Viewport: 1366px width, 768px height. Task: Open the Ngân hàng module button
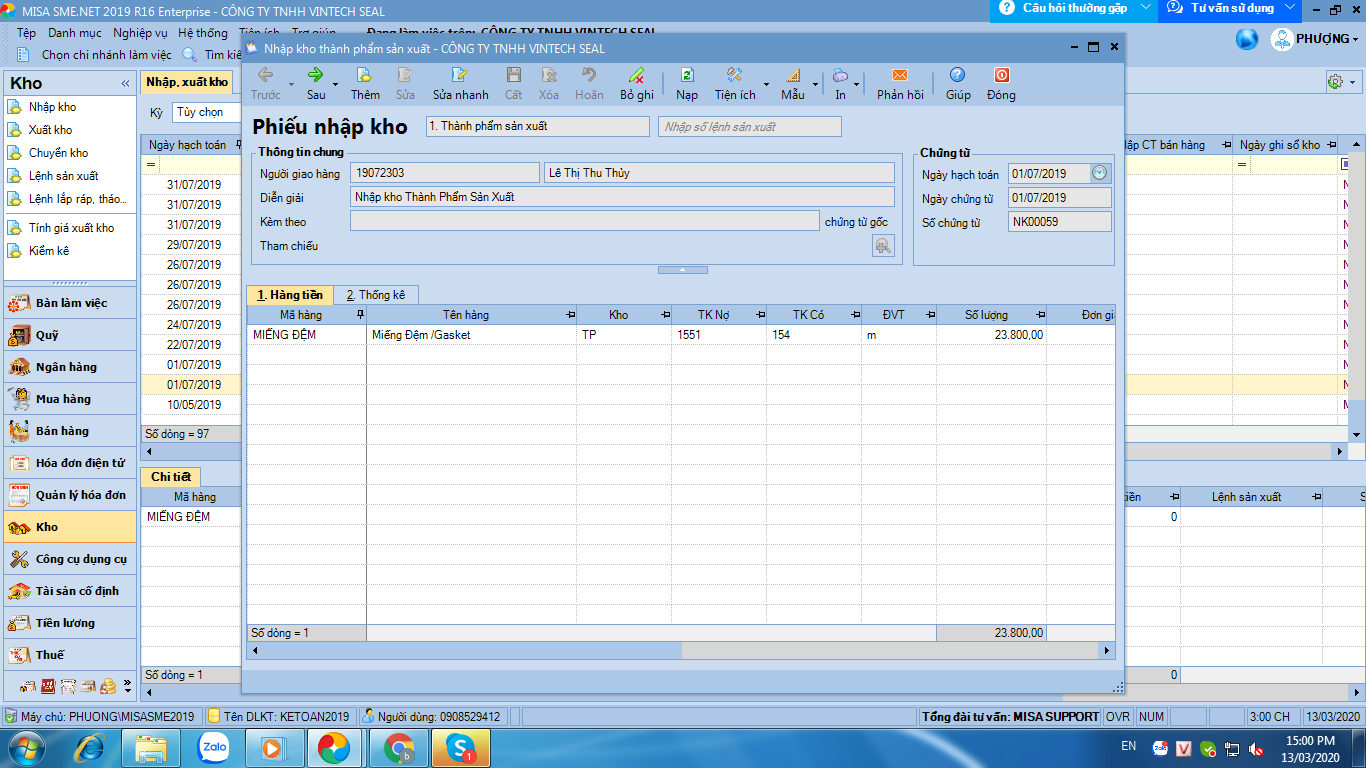(66, 367)
